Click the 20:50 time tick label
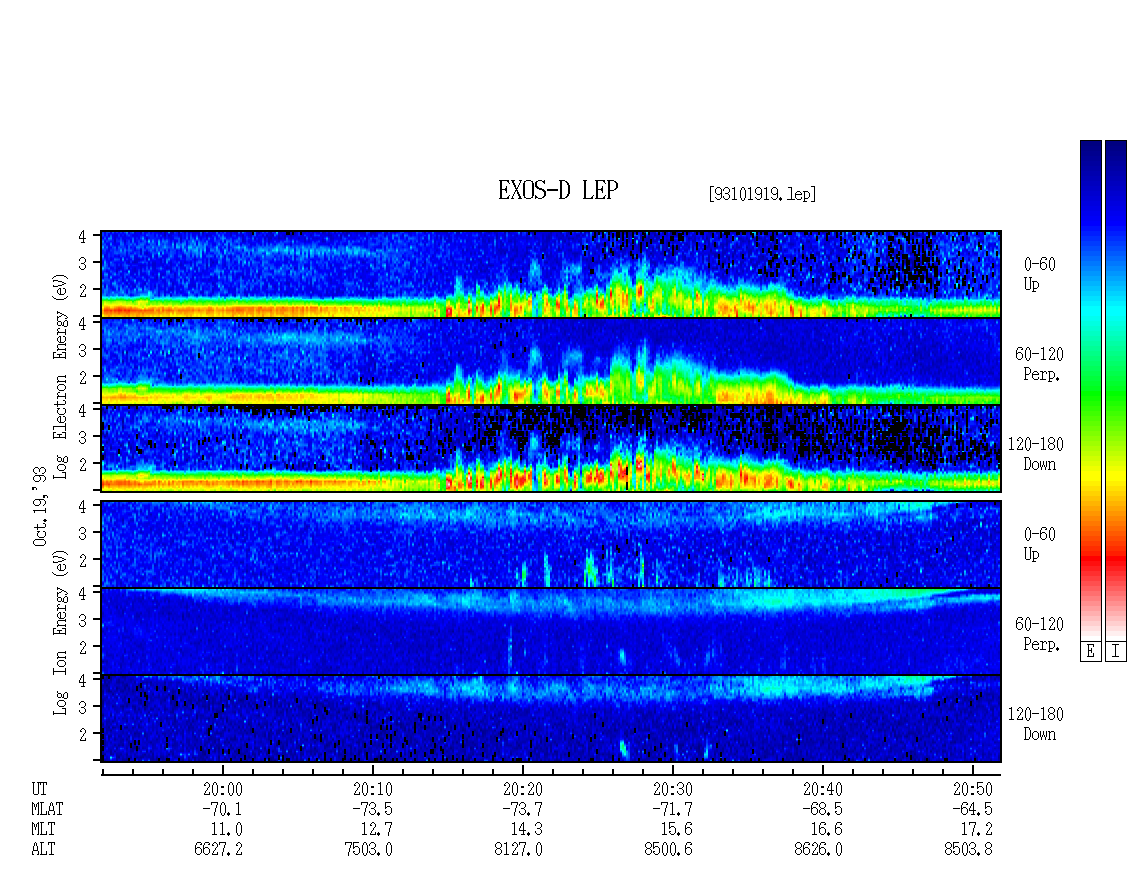1130x875 pixels. tap(972, 789)
